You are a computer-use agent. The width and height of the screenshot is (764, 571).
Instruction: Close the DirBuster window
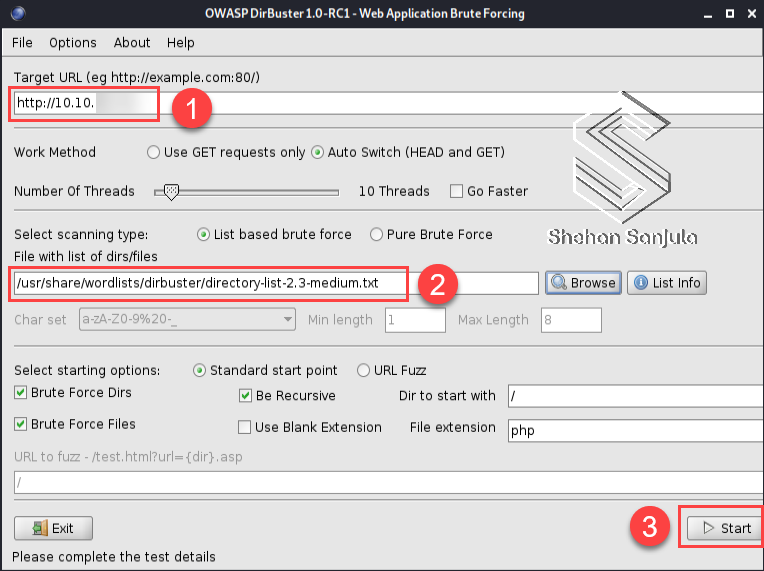click(x=751, y=14)
